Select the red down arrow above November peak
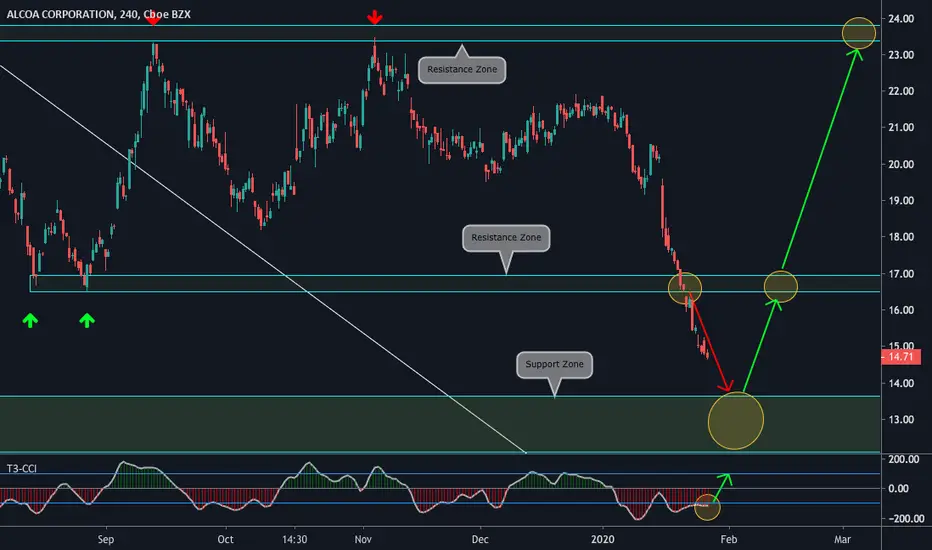 pyautogui.click(x=374, y=17)
